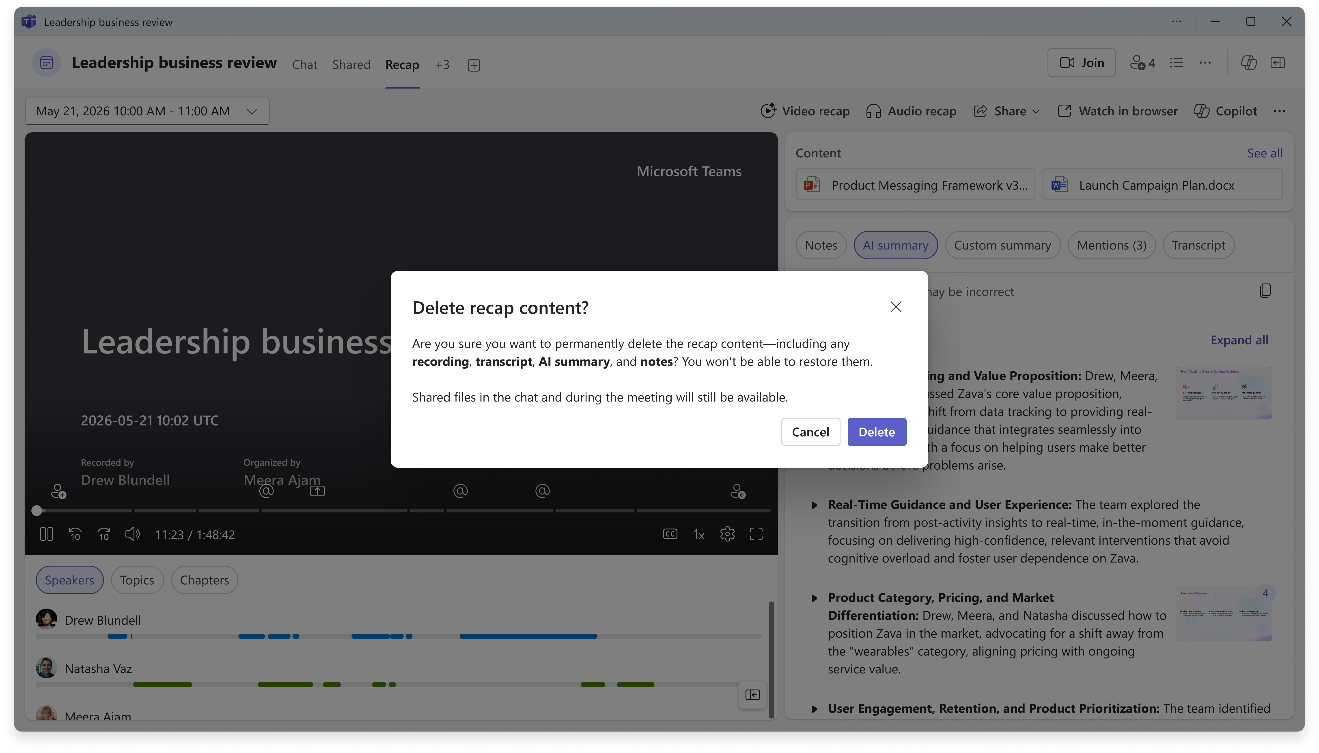Toggle the side panel icon in header
Image resolution: width=1319 pixels, height=753 pixels.
(1278, 63)
